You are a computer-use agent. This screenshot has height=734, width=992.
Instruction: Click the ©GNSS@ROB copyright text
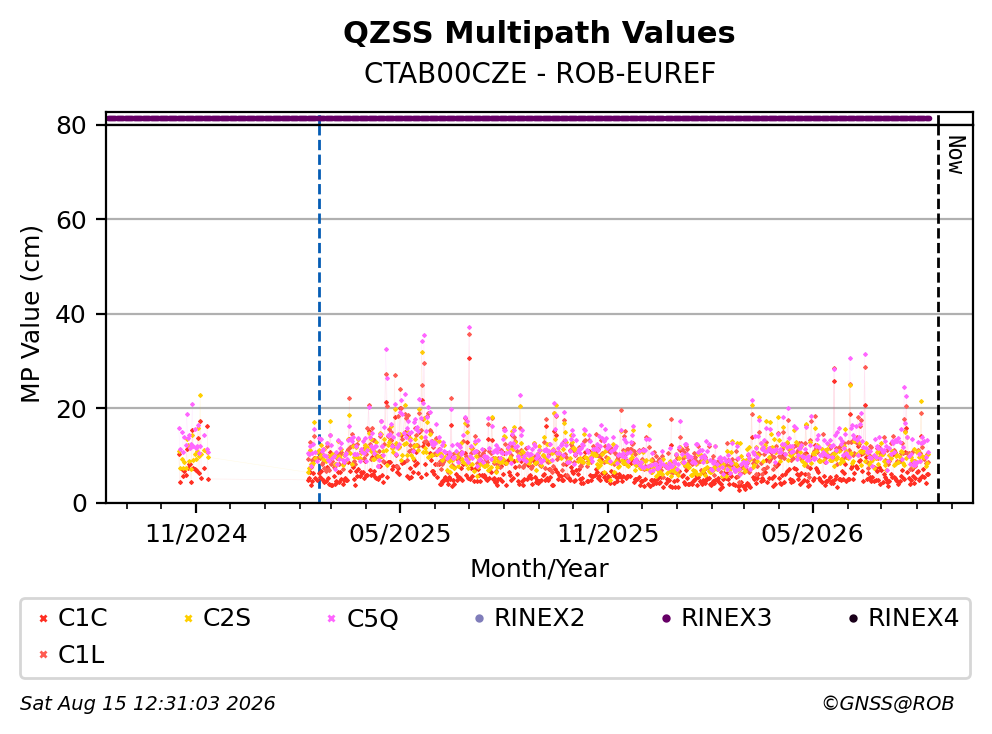coord(888,704)
